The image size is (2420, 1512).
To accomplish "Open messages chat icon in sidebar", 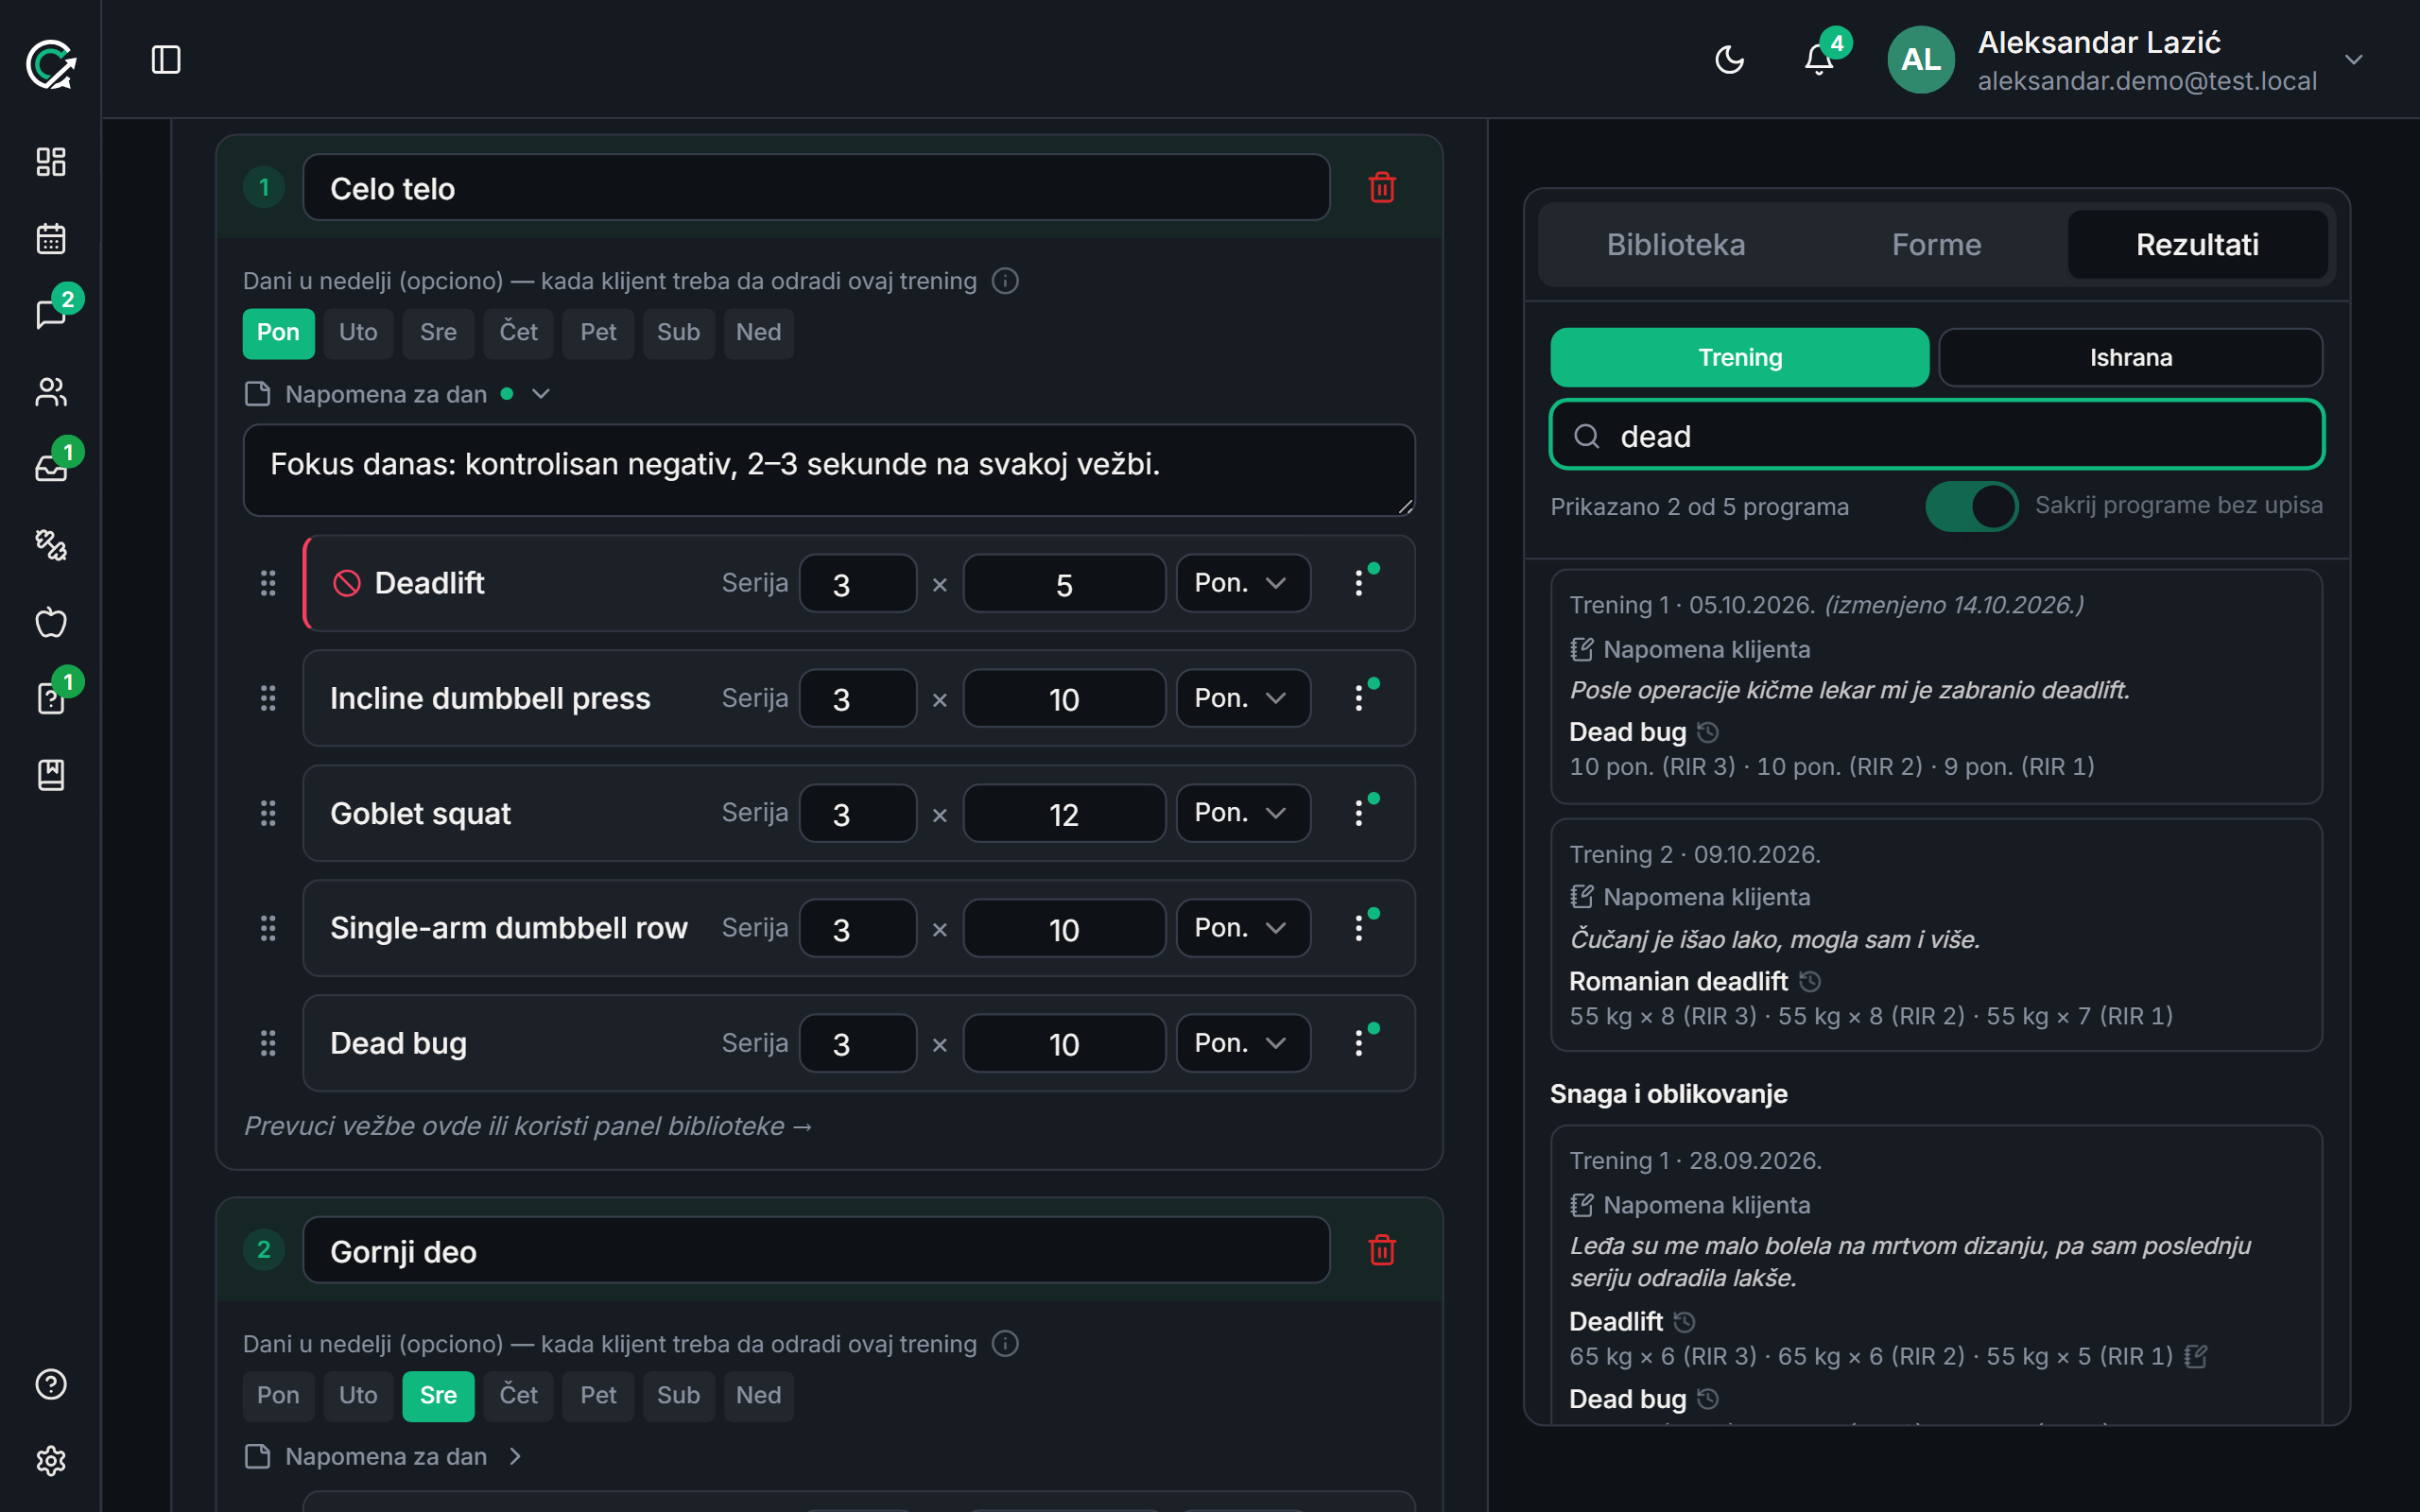I will pyautogui.click(x=51, y=315).
